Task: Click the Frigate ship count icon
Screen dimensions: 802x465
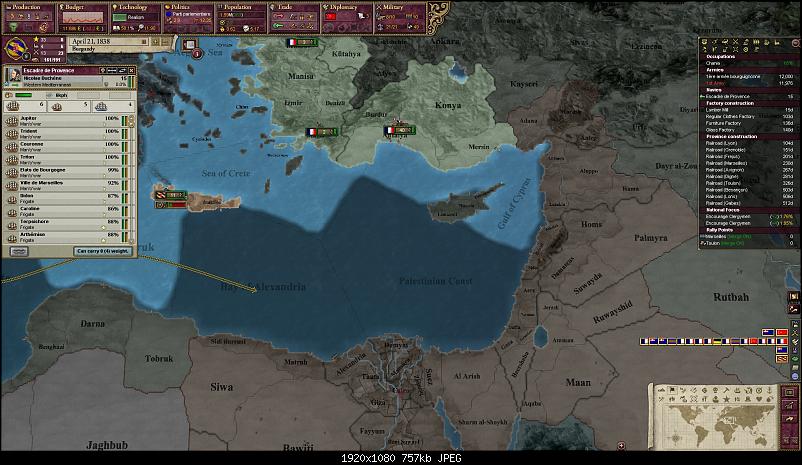Action: (x=56, y=106)
